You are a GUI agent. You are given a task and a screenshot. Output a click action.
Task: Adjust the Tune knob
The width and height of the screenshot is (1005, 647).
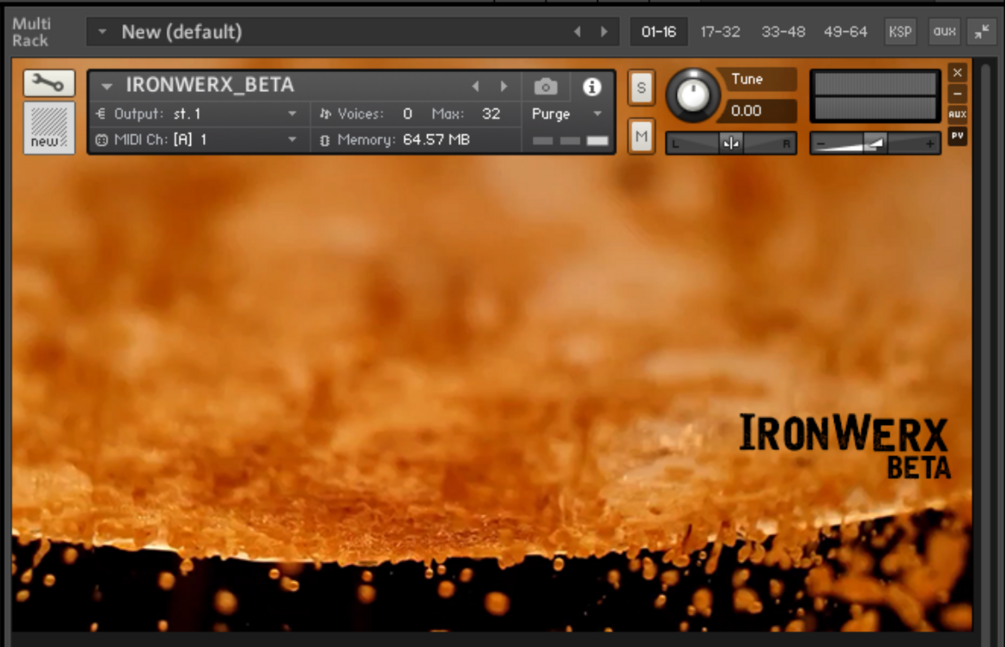point(693,96)
